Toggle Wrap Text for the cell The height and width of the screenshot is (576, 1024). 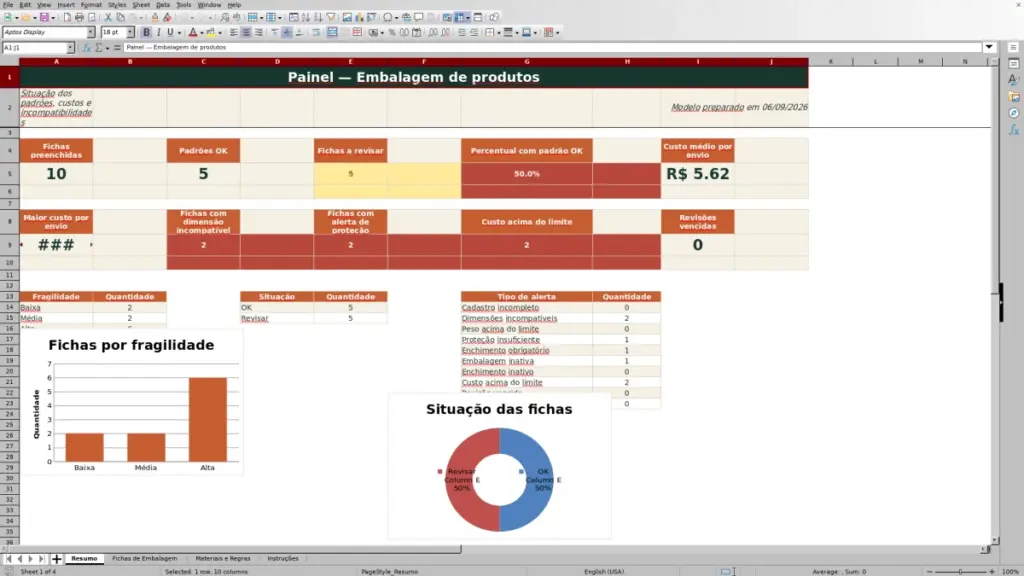pos(316,33)
